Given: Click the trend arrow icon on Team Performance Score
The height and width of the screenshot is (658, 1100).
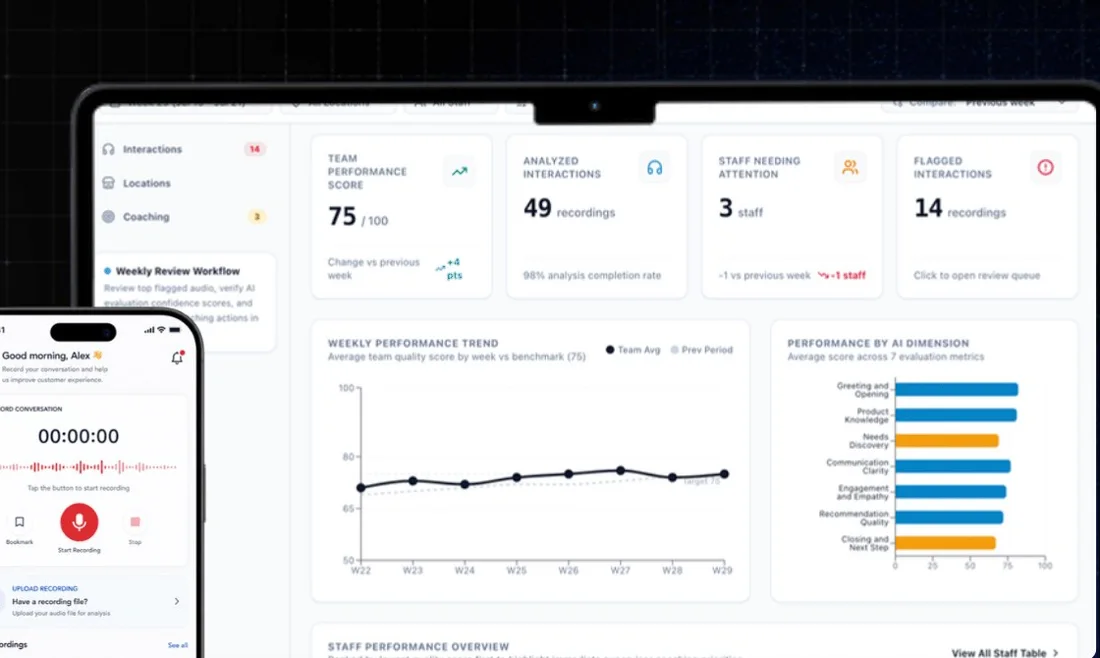Looking at the screenshot, I should point(460,171).
